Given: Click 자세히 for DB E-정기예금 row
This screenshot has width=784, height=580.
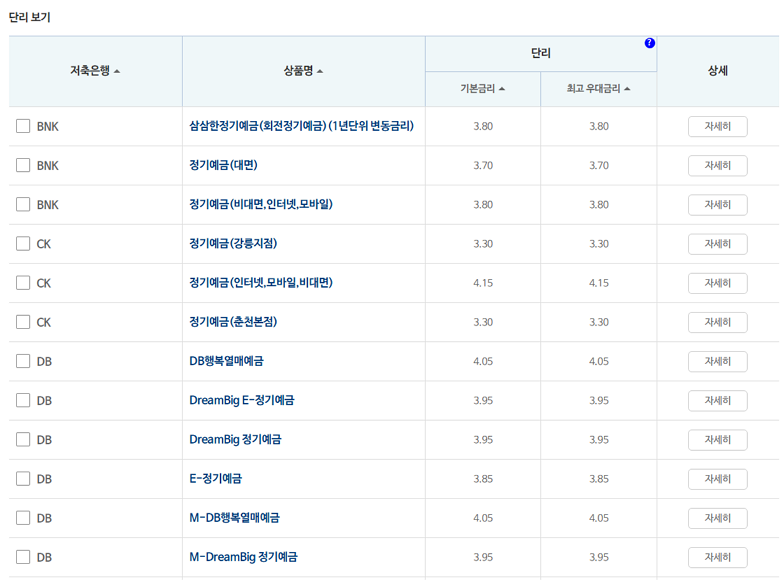Looking at the screenshot, I should click(718, 479).
